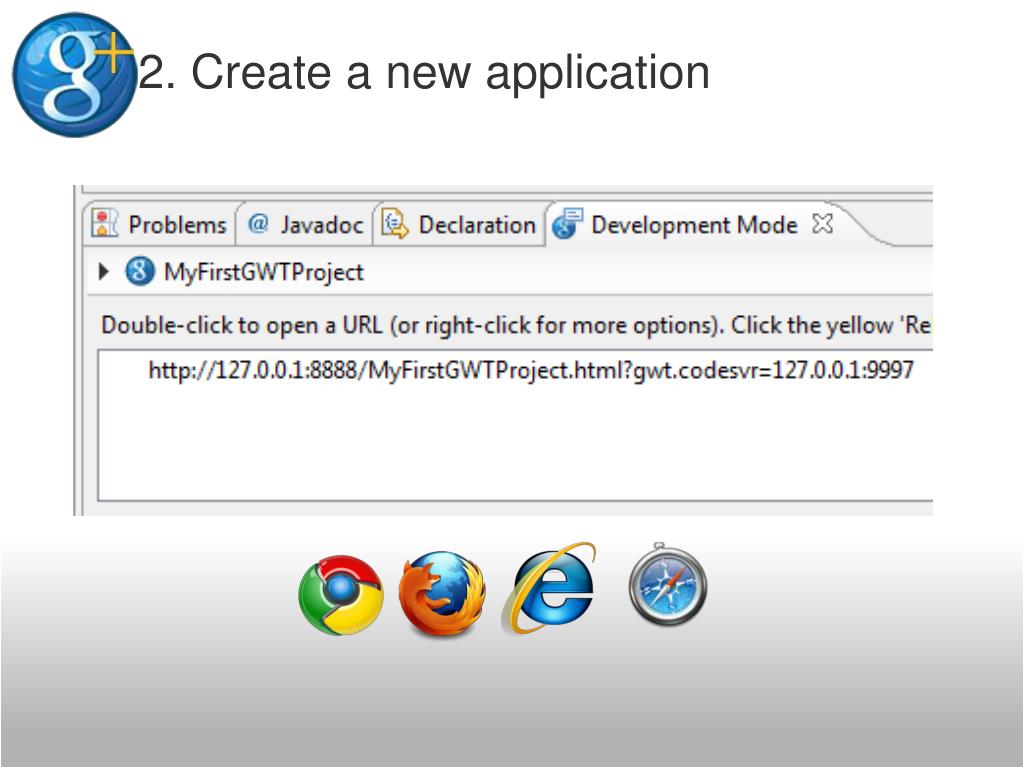Close the Development Mode view
The image size is (1023, 767).
[822, 224]
